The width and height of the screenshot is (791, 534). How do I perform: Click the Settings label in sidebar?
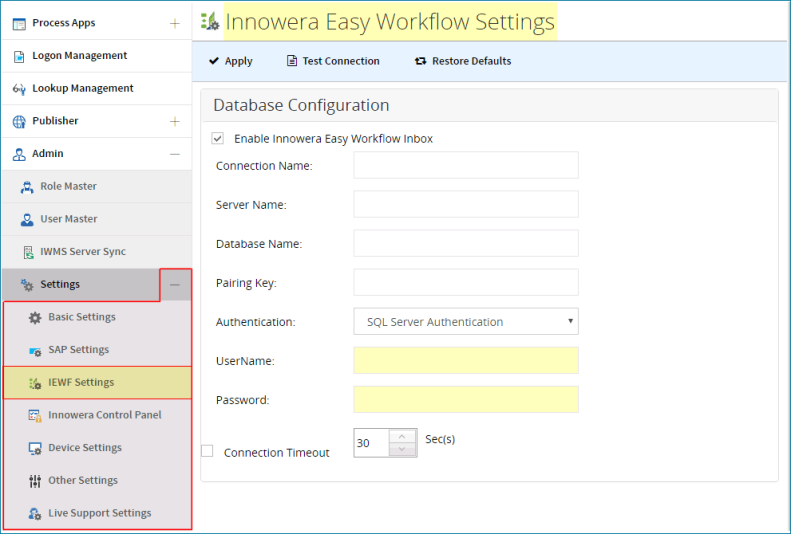pos(60,284)
